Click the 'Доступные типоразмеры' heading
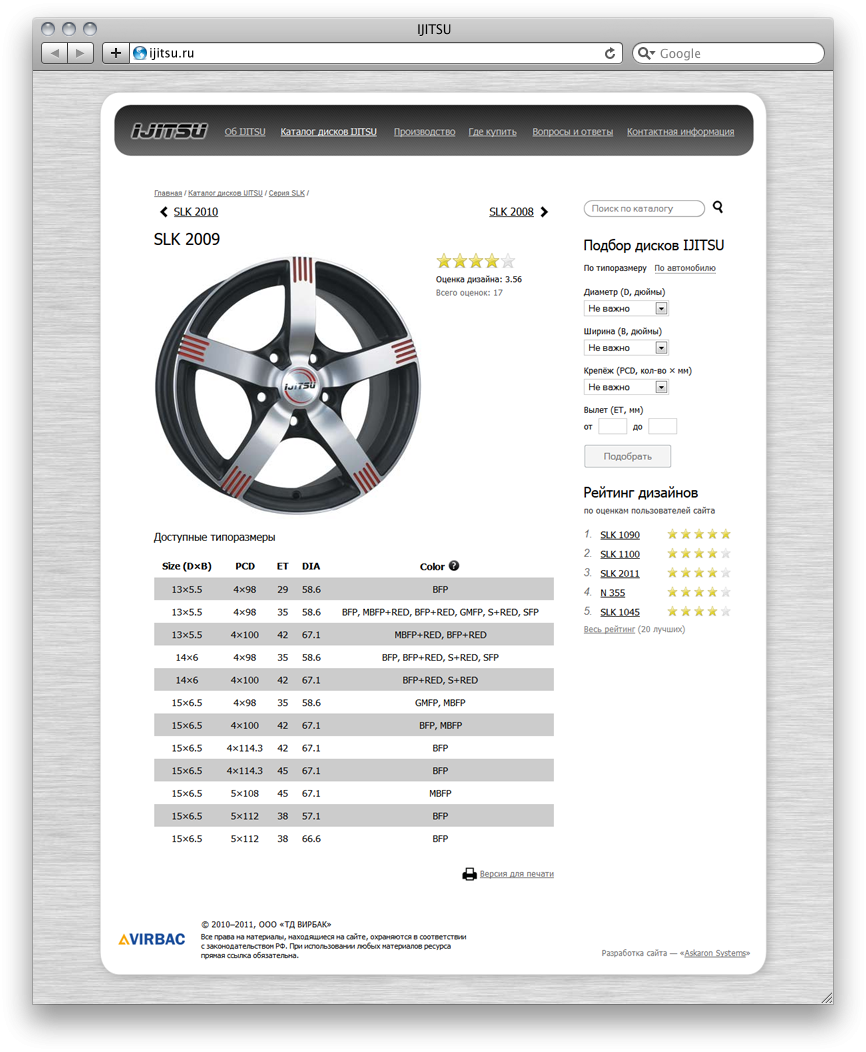866x1052 pixels. pos(215,537)
